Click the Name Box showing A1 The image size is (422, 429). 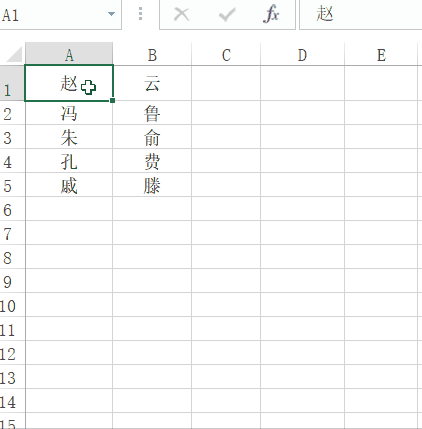[x=60, y=15]
